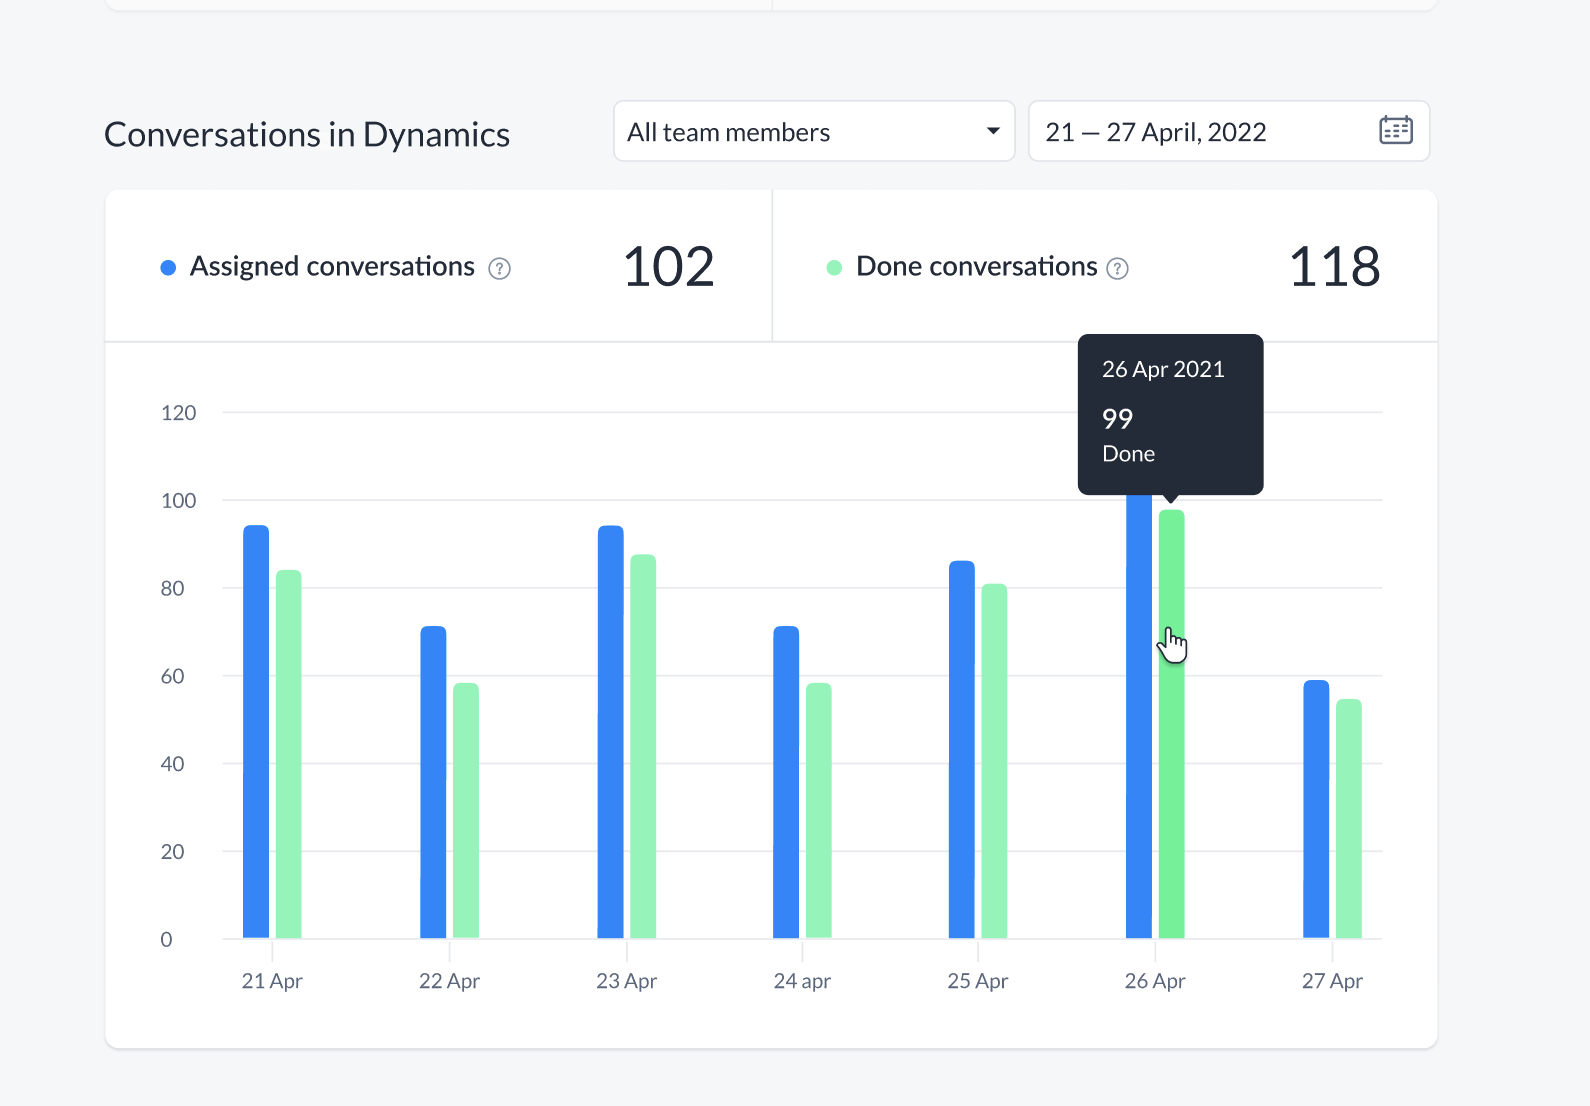The image size is (1590, 1106).
Task: Click the 26 Apr axis label
Action: tap(1155, 981)
